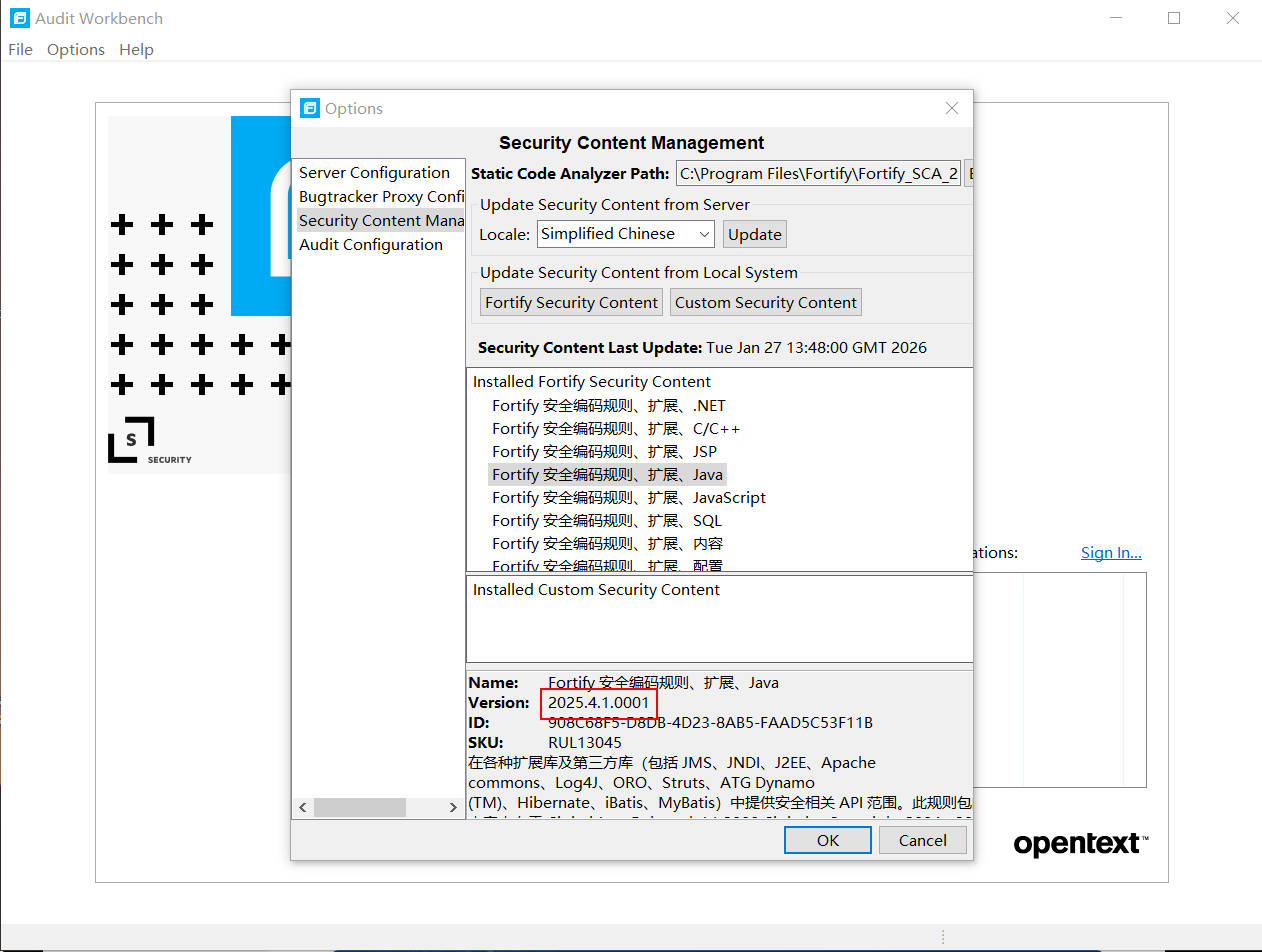1262x952 pixels.
Task: Open the Options menu
Action: point(76,49)
